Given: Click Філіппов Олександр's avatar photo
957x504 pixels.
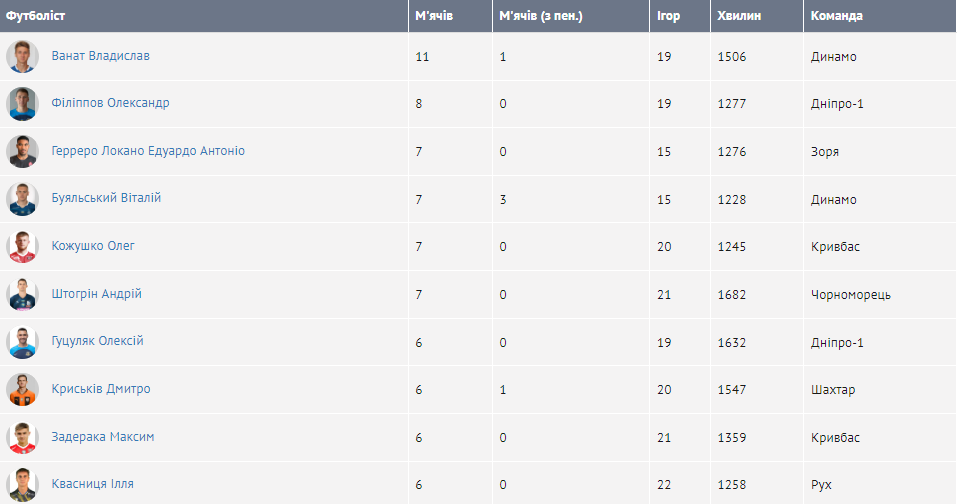Looking at the screenshot, I should coord(22,104).
